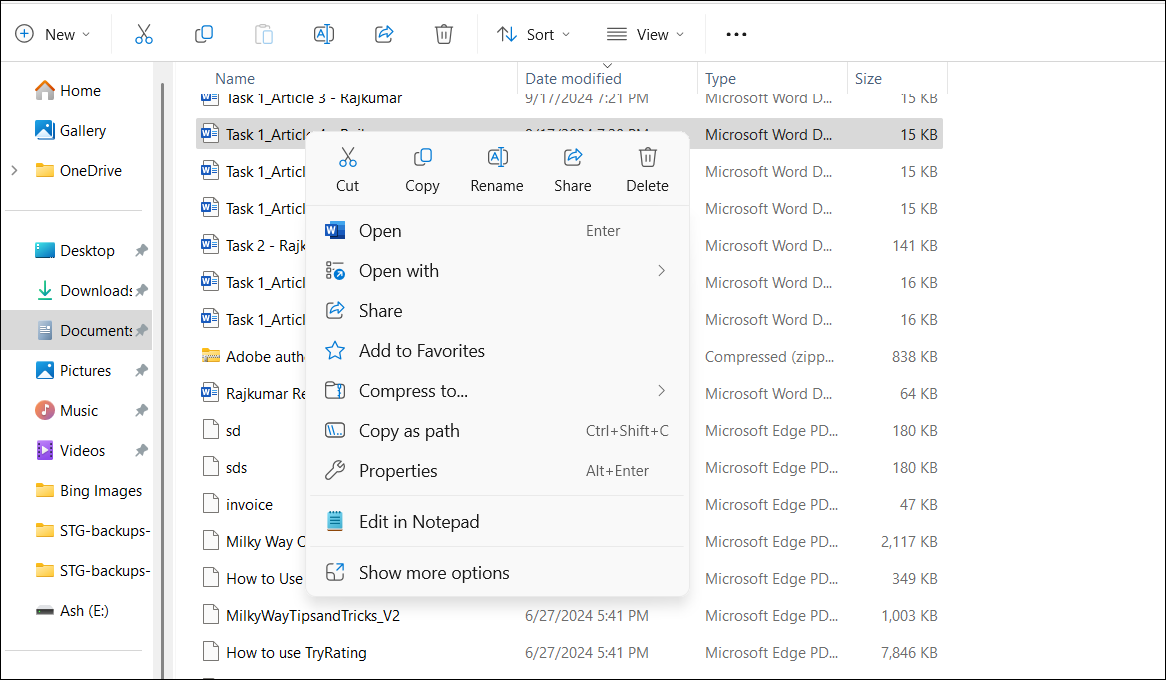This screenshot has width=1166, height=680.
Task: Click the toolbar scissors Cut icon
Action: (x=144, y=34)
